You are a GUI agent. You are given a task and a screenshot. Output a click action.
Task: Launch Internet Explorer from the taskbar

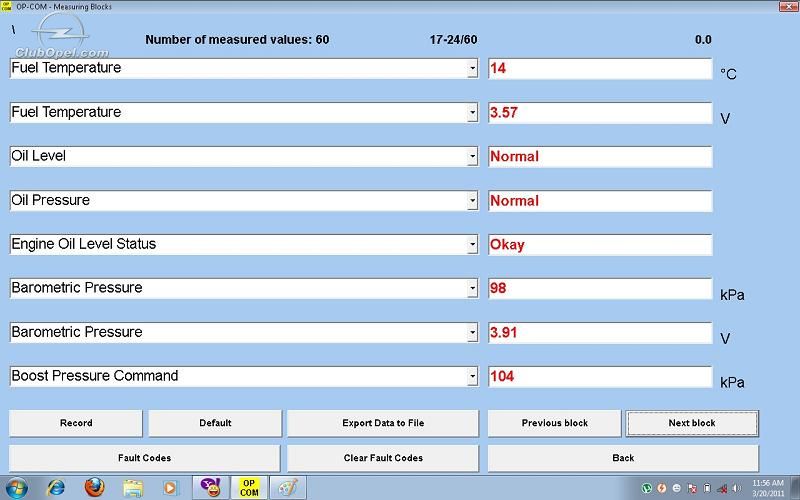pos(55,488)
